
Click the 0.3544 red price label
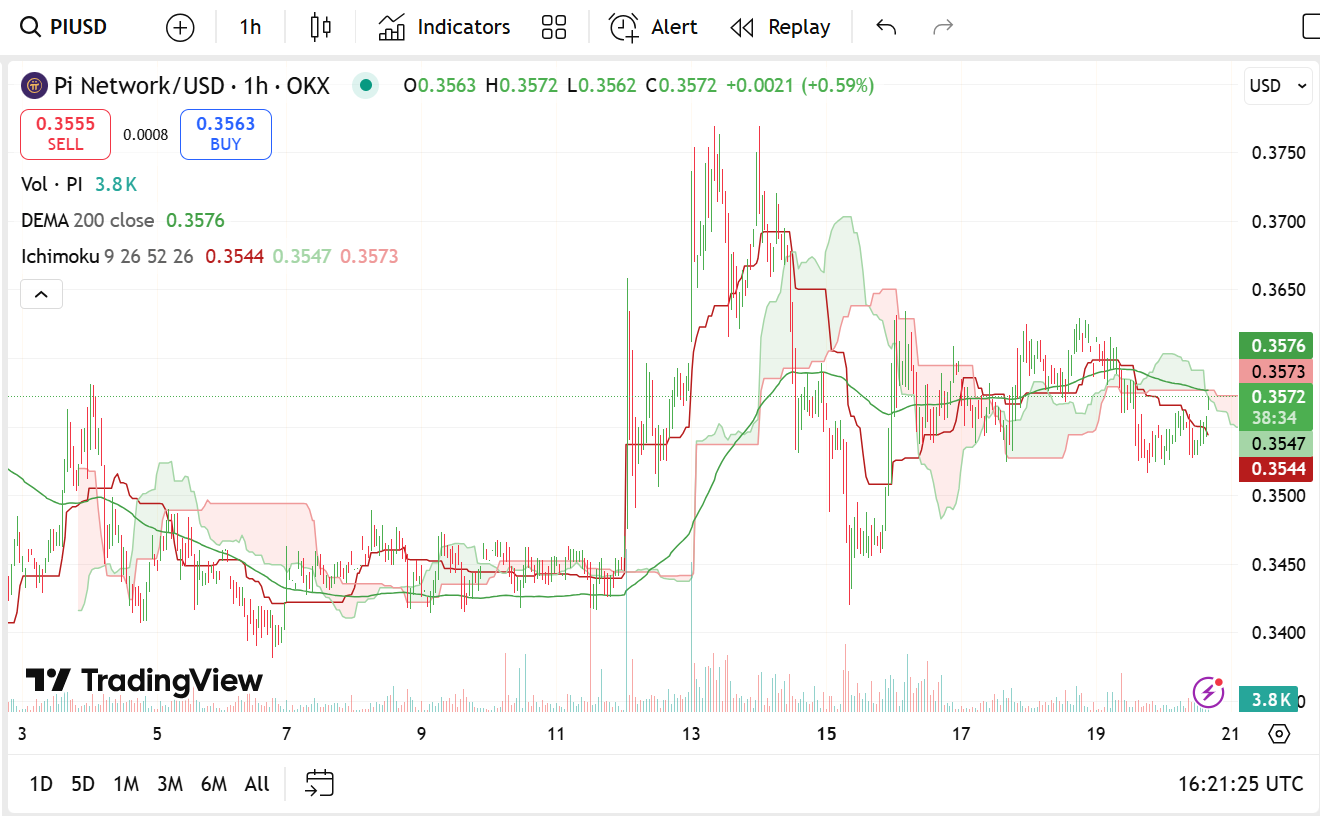click(1275, 468)
